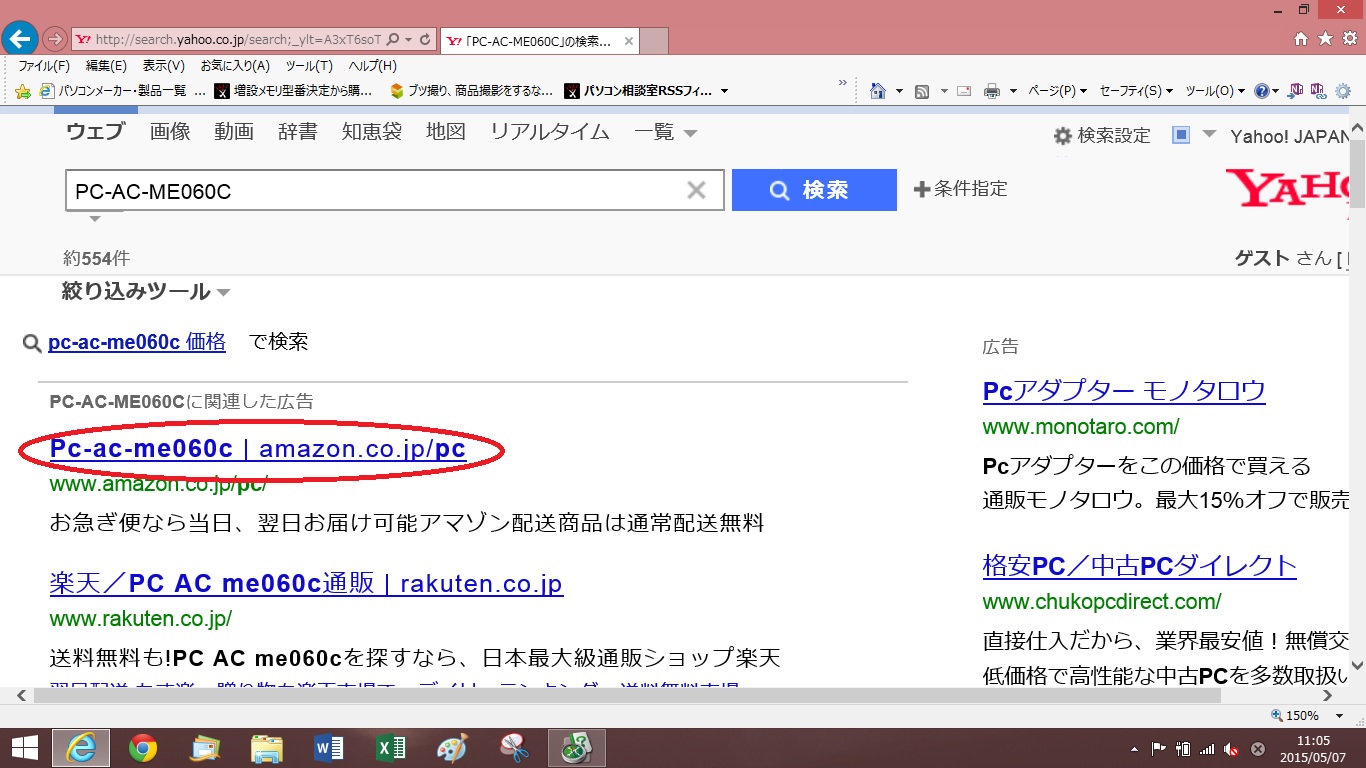The width and height of the screenshot is (1366, 768).
Task: Open 楽天/PC AC me060c通販 rakuten link
Action: (x=306, y=583)
